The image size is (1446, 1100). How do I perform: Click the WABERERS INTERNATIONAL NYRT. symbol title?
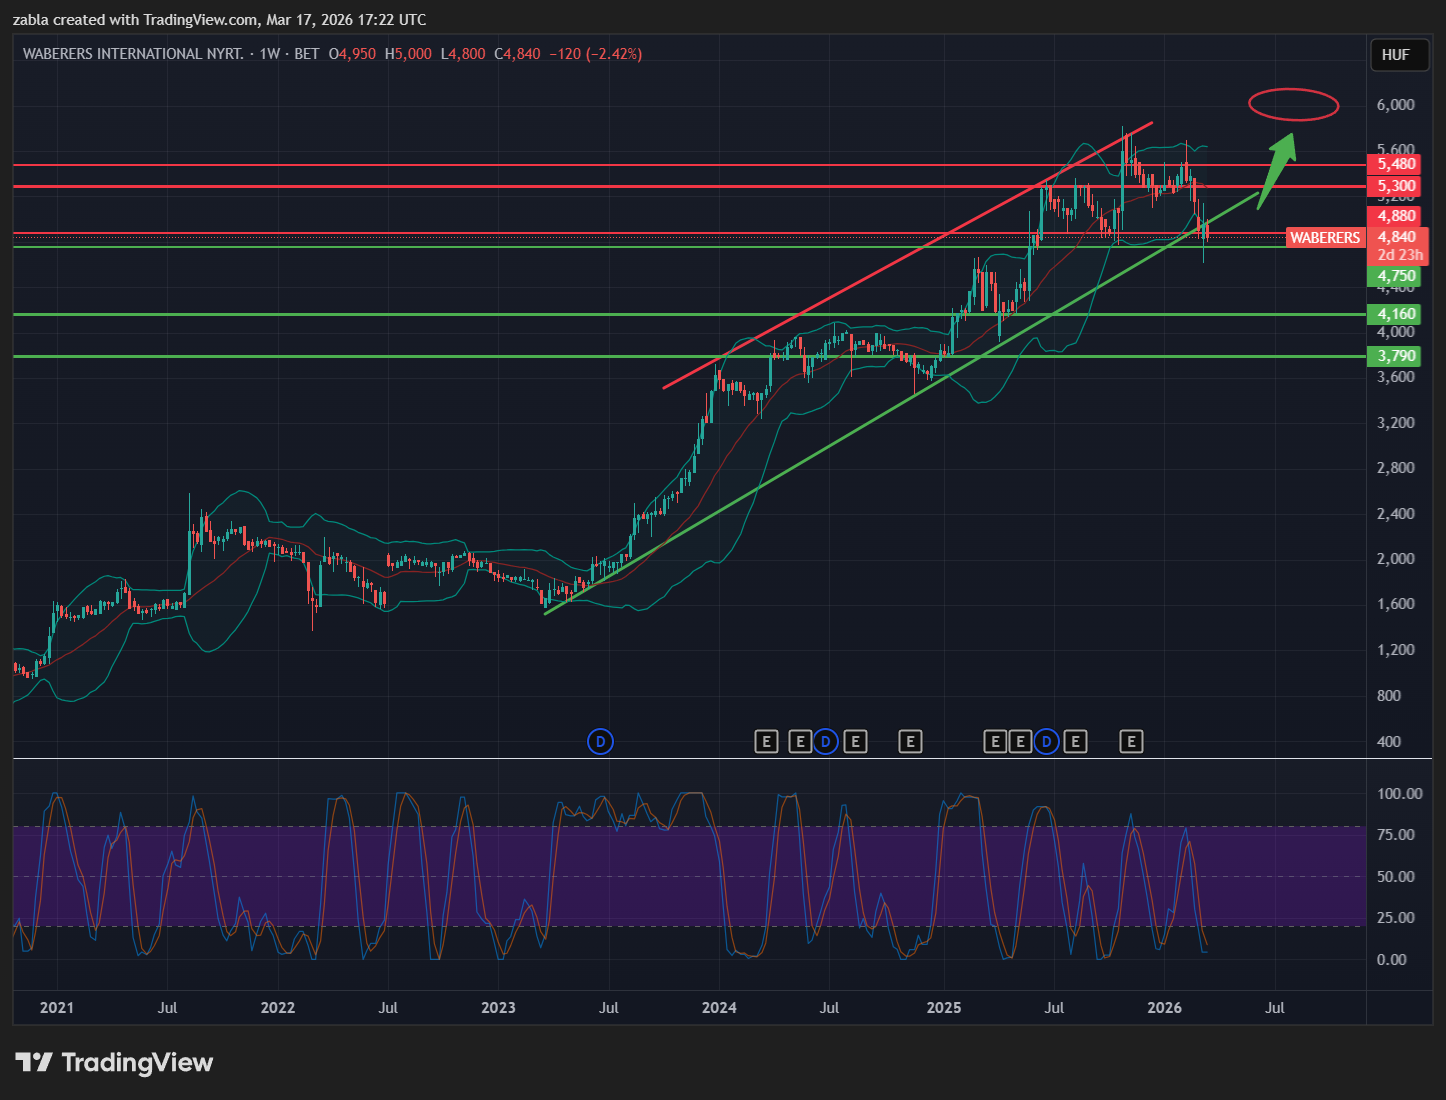(133, 54)
